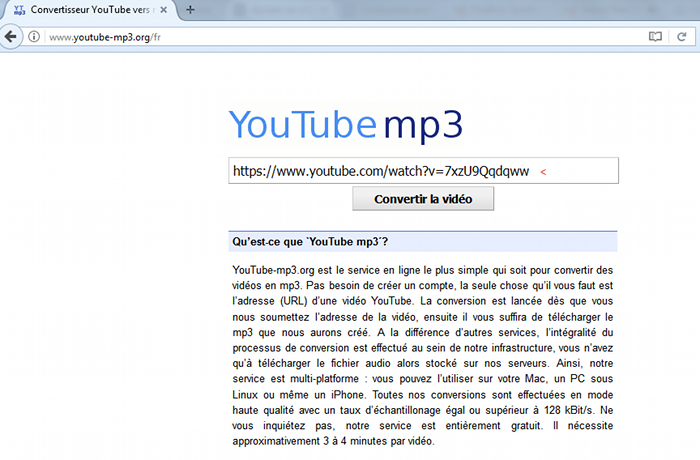The height and width of the screenshot is (460, 700).
Task: Close the Convertisseur YouTube tab
Action: (x=164, y=9)
